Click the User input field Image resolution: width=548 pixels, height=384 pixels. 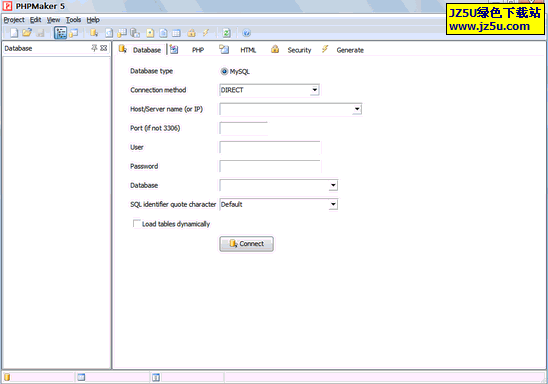click(270, 147)
